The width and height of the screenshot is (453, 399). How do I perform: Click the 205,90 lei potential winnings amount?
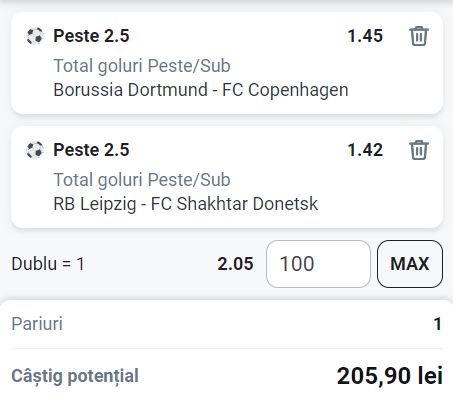390,376
